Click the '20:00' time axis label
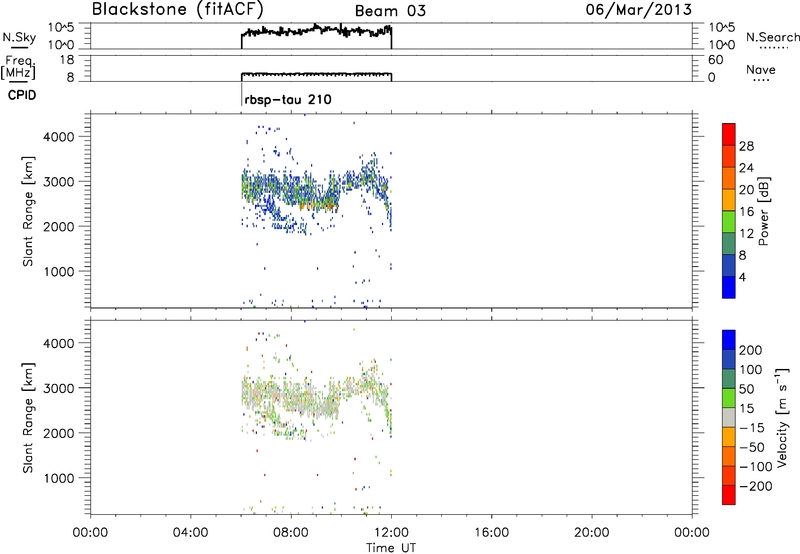This screenshot has width=800, height=554. point(591,533)
